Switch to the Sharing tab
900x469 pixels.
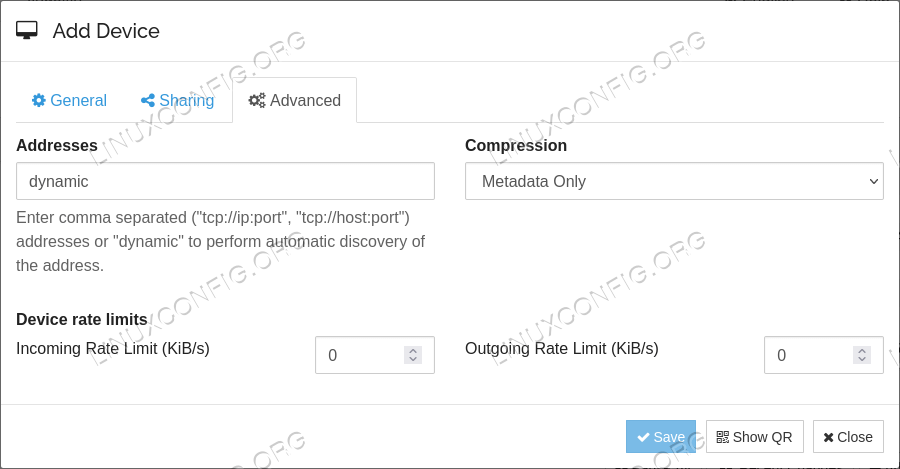point(177,100)
